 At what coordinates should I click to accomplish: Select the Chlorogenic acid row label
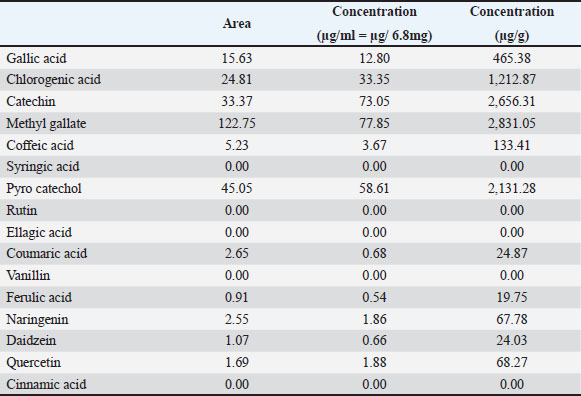point(53,79)
